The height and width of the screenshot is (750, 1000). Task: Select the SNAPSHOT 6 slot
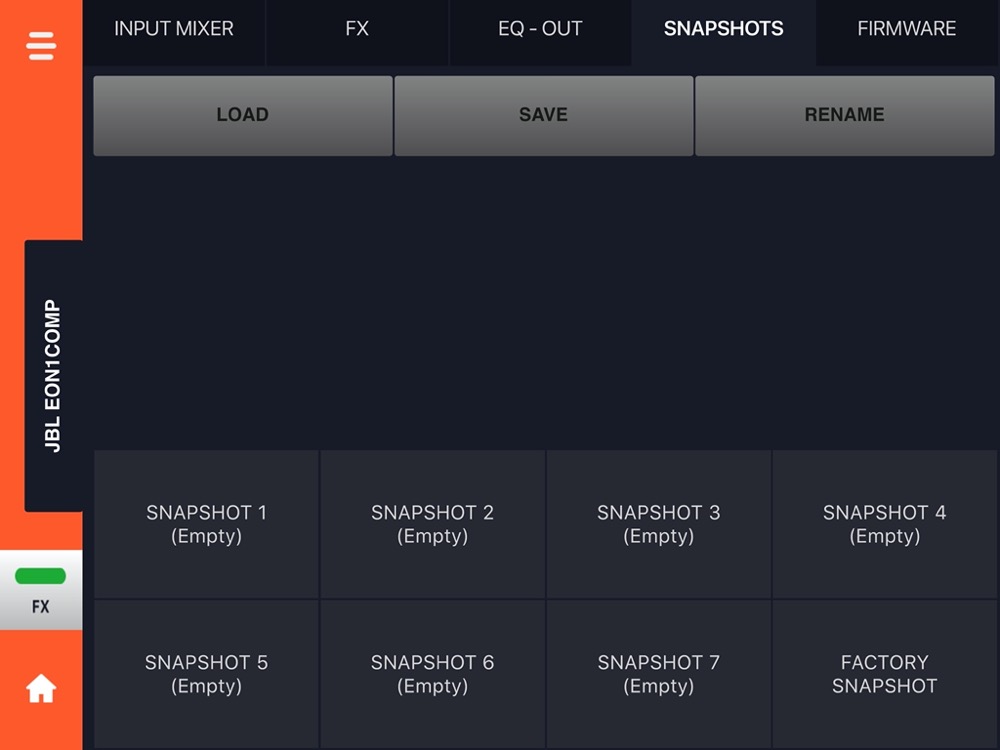click(432, 674)
